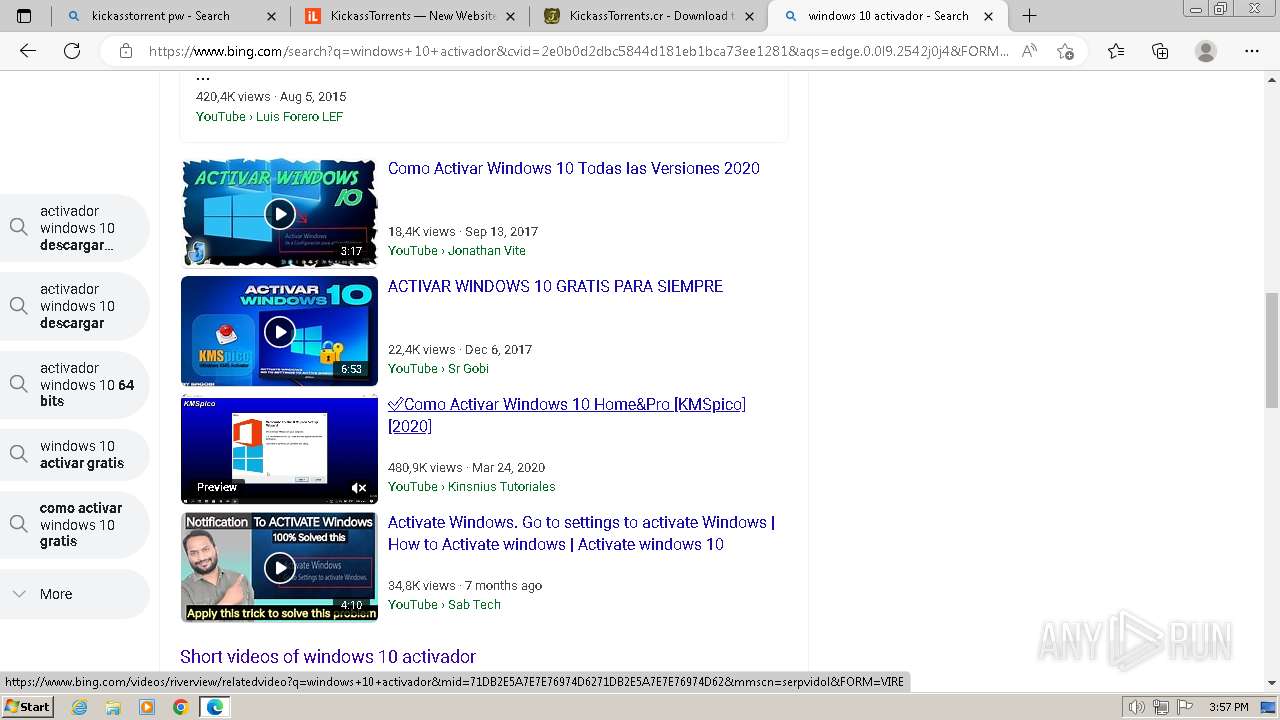Open Como Activar Windows 10 Todas las Versiones 2020
The height and width of the screenshot is (720, 1280).
[x=574, y=168]
